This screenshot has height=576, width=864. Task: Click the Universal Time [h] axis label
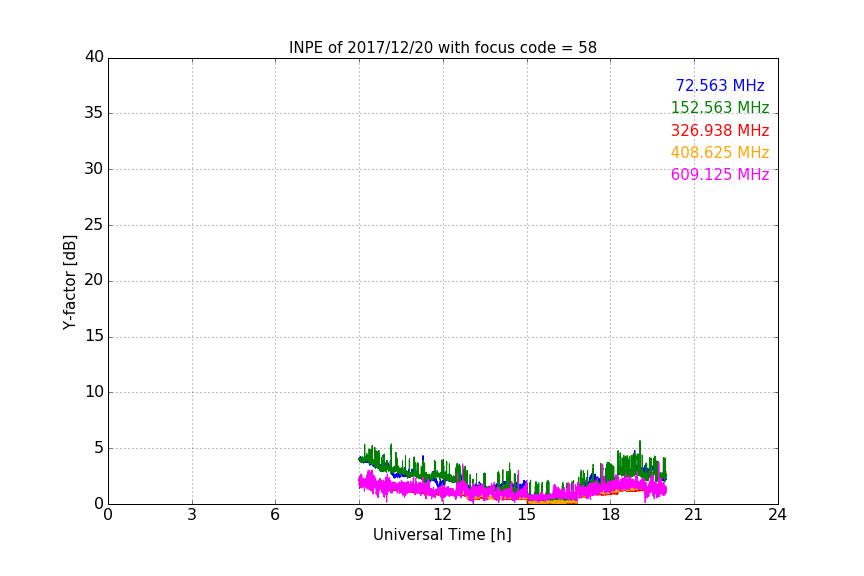coord(442,535)
